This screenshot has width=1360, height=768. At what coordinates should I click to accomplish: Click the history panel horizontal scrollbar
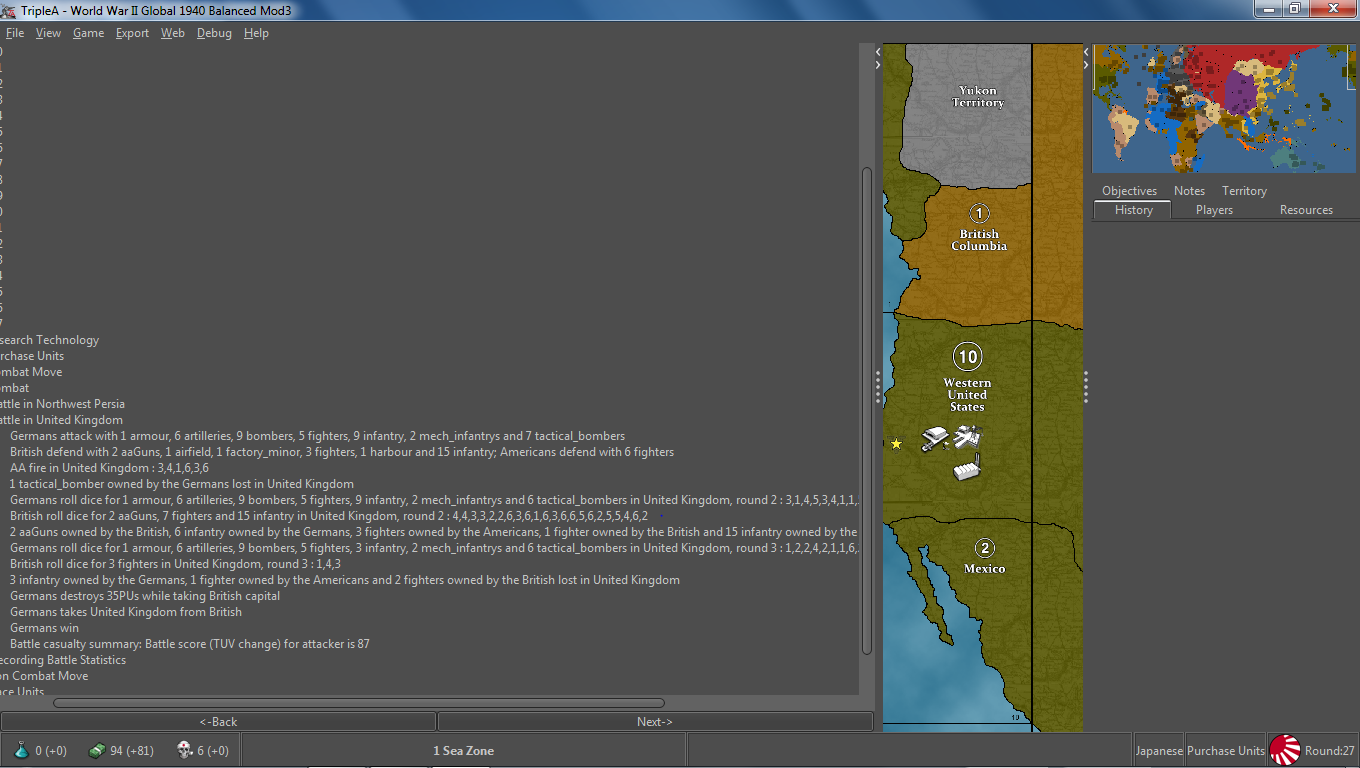[359, 703]
